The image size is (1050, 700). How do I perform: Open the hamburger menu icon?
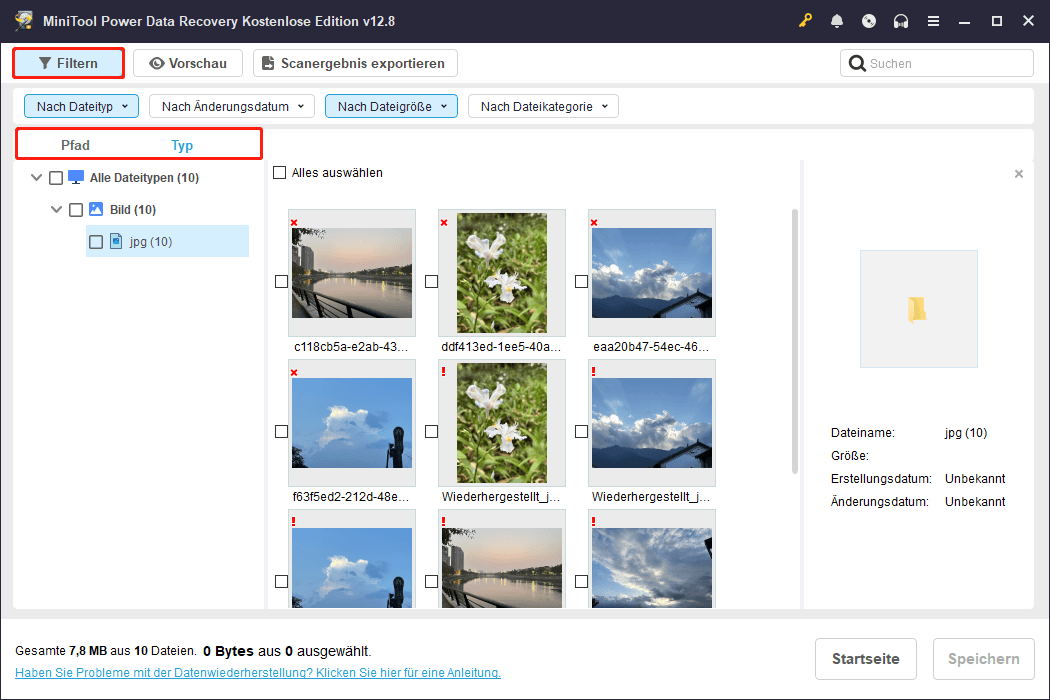point(933,20)
